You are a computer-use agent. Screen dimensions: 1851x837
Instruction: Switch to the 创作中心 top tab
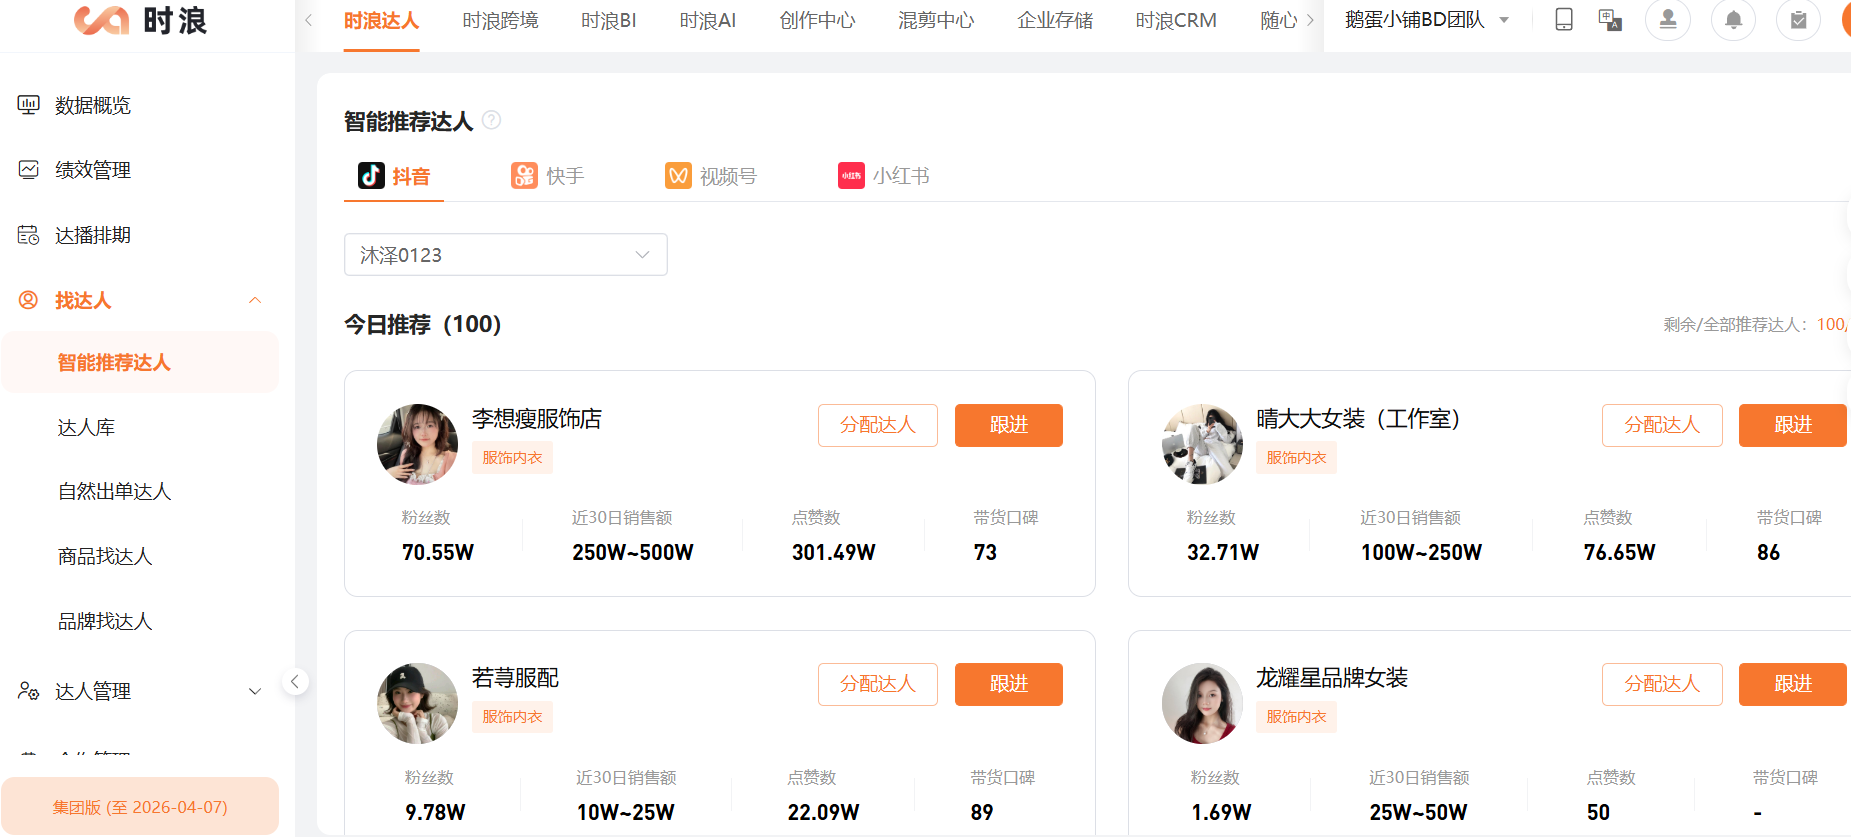817,21
